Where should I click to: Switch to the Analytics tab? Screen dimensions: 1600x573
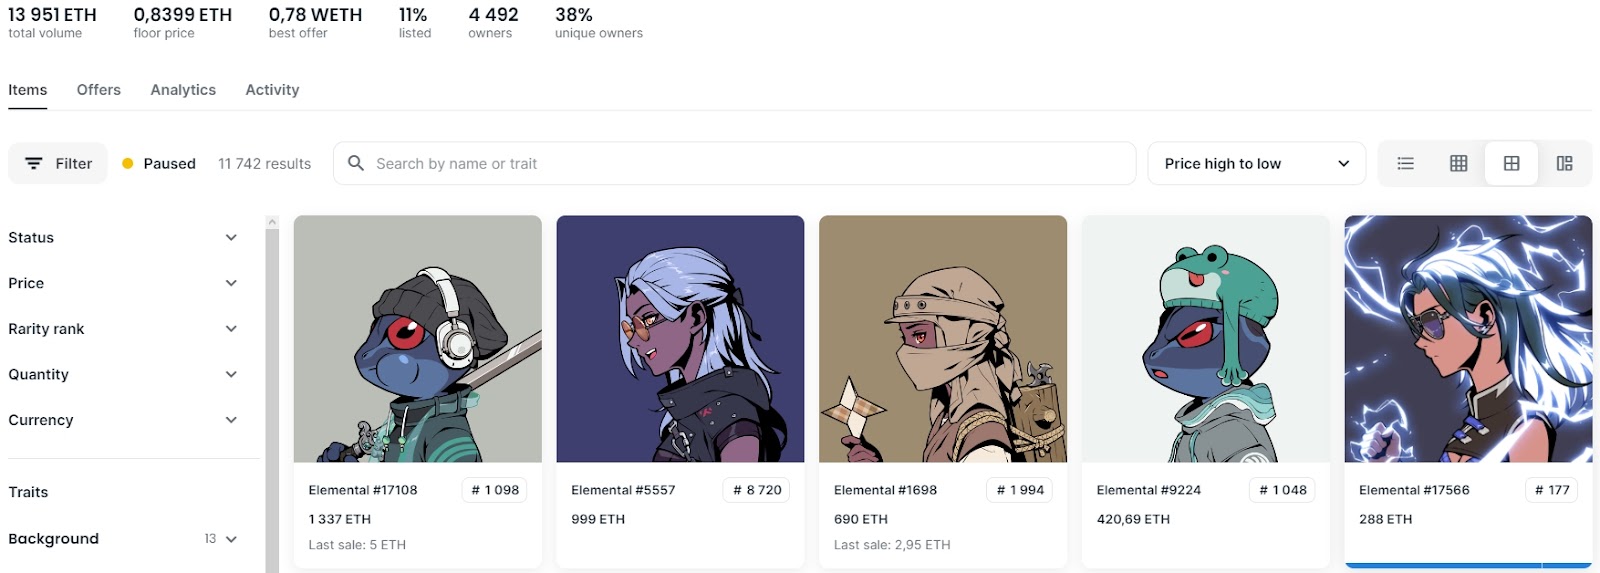183,90
